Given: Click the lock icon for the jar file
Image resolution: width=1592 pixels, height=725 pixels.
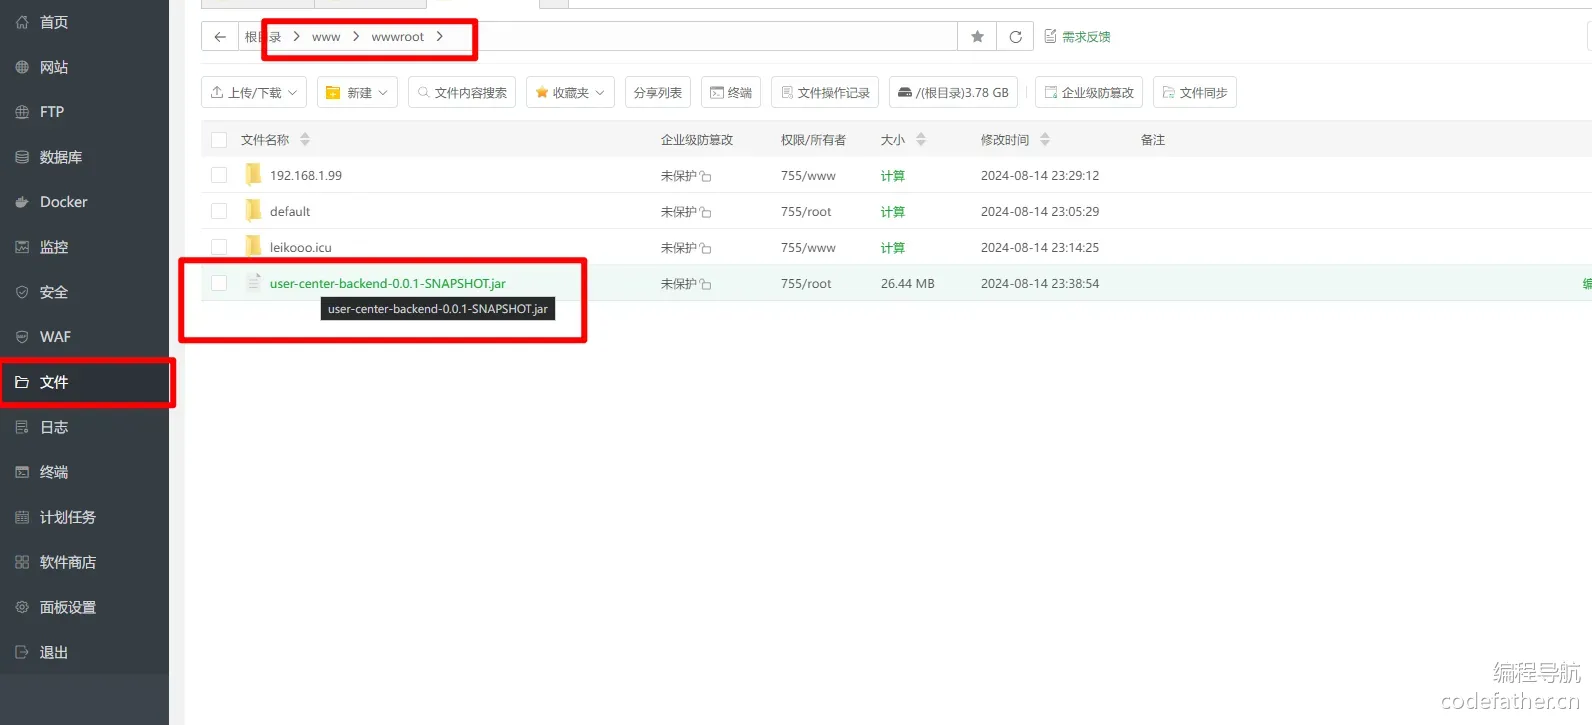Looking at the screenshot, I should point(705,284).
